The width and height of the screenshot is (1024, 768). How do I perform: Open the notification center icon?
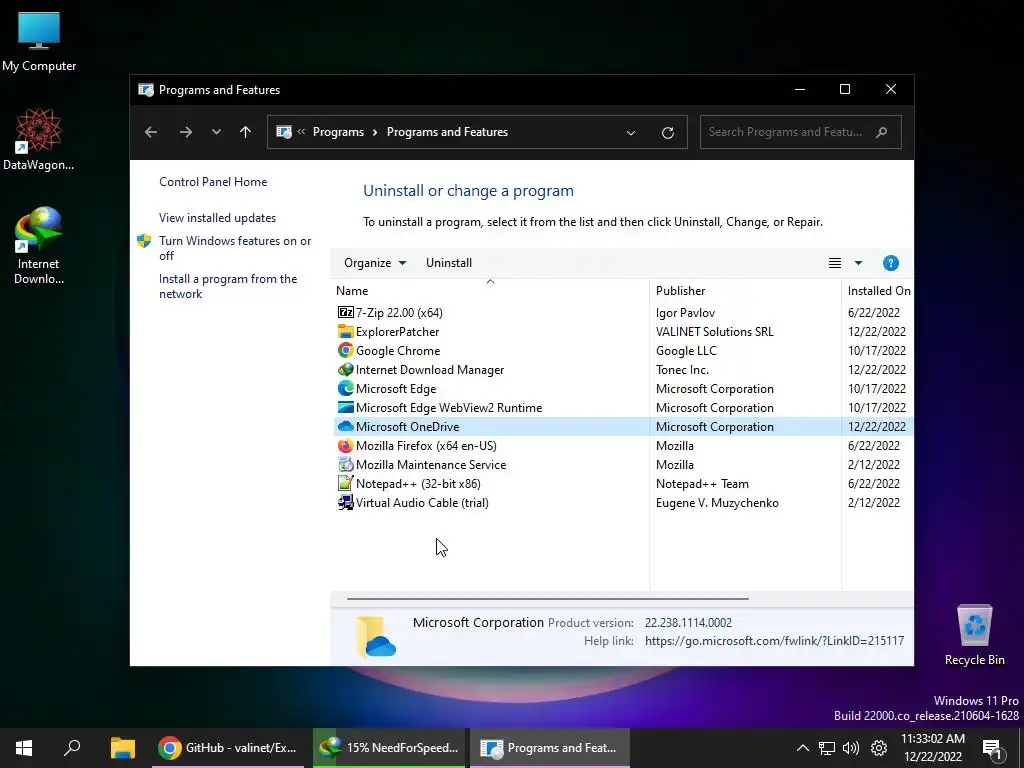[992, 748]
